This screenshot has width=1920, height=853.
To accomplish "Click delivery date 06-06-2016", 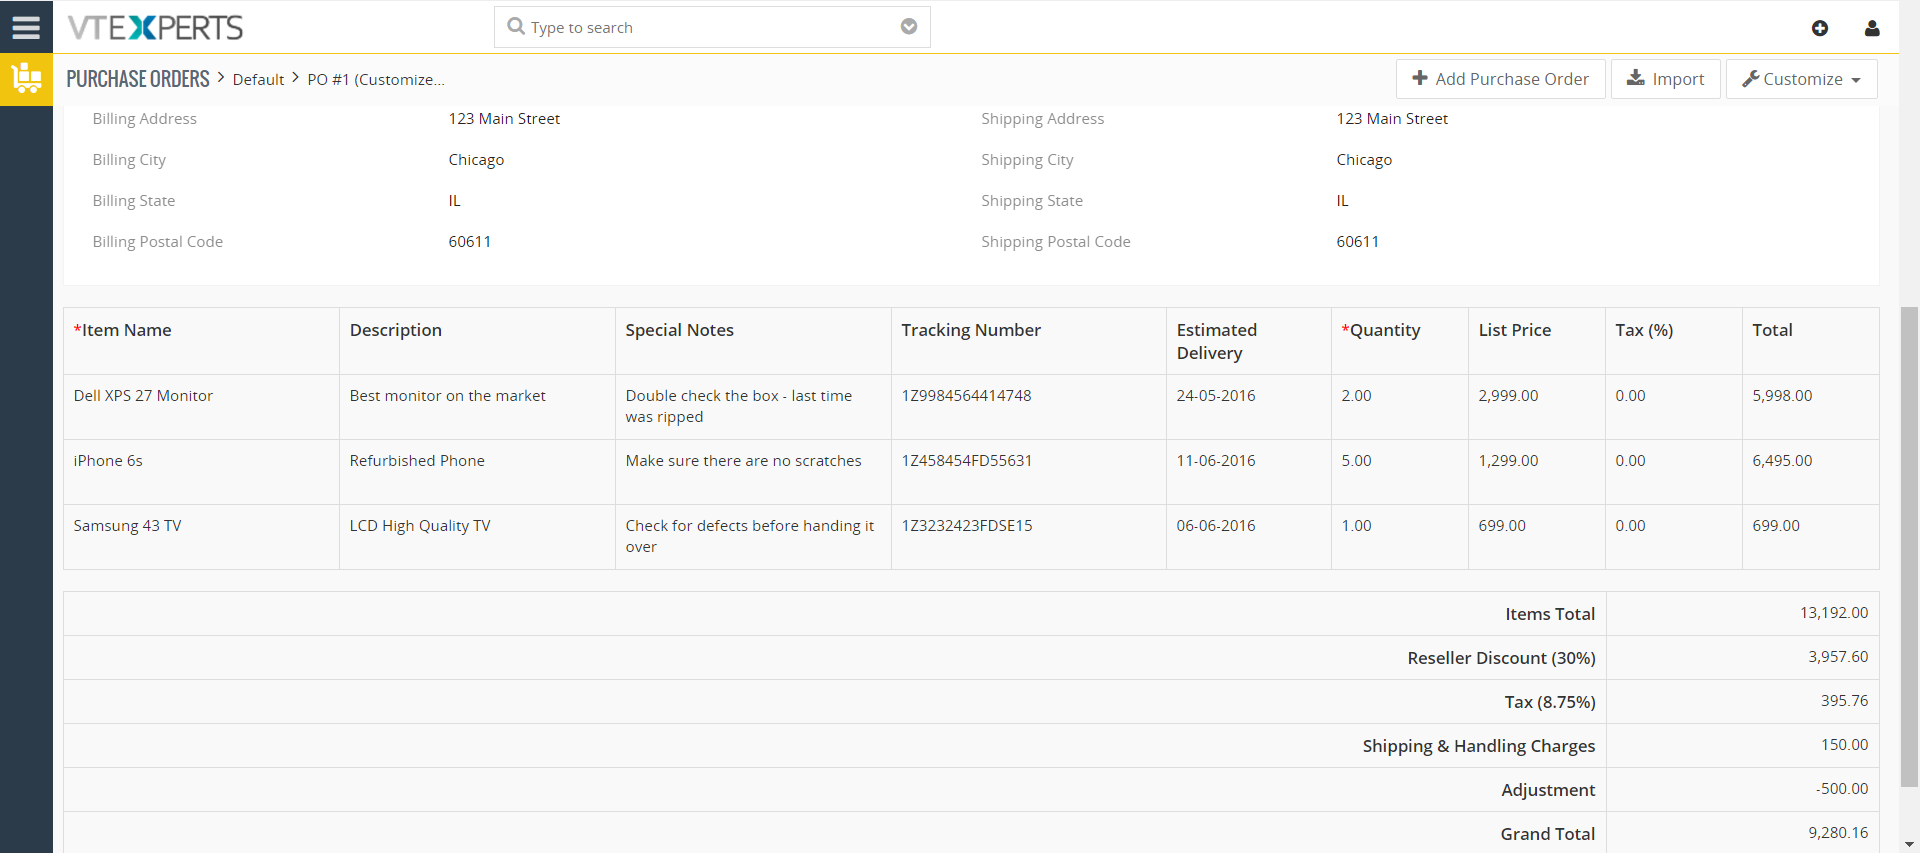I will coord(1215,526).
